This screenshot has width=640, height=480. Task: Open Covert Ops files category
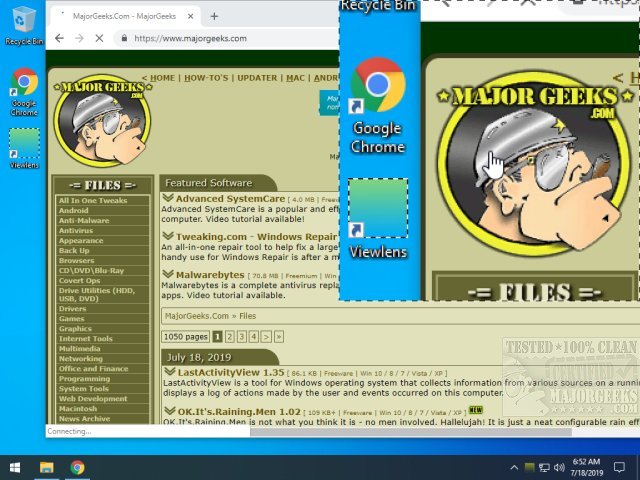click(x=103, y=280)
